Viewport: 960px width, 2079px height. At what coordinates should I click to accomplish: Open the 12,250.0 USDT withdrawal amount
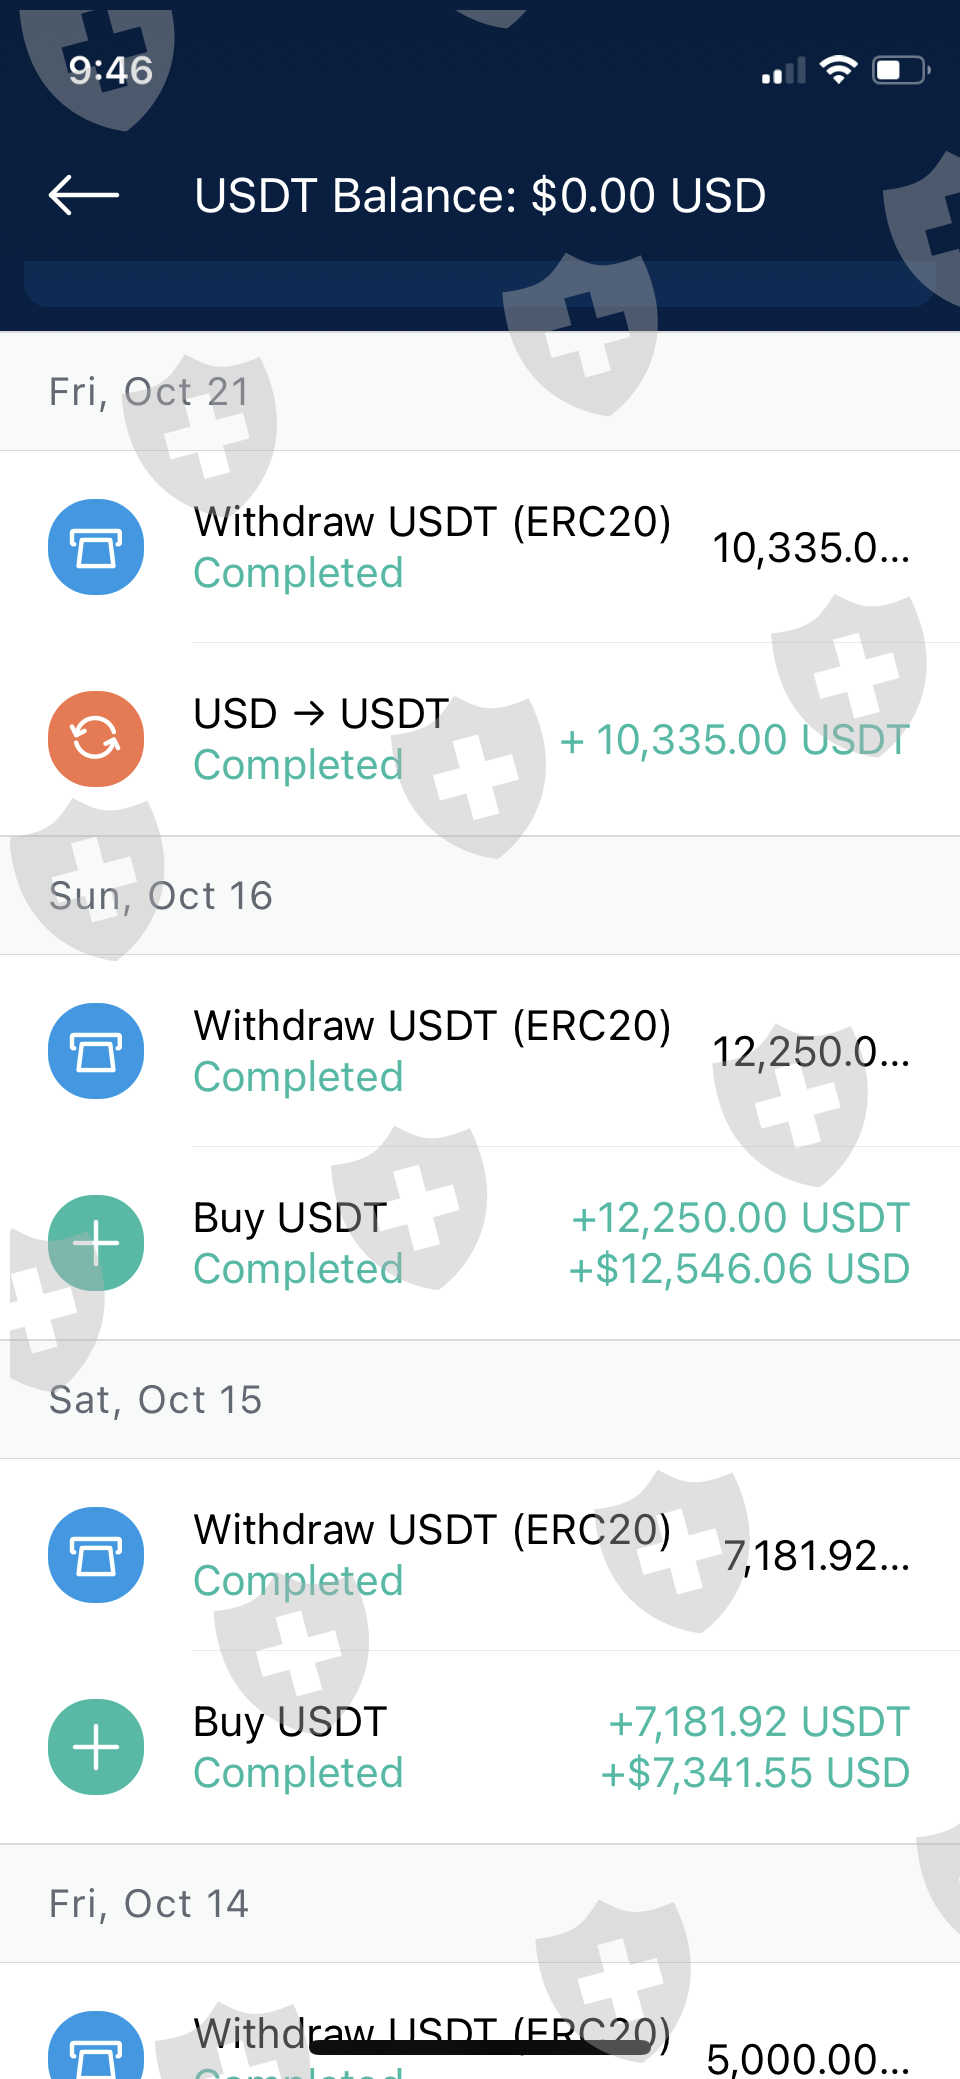click(x=810, y=1052)
